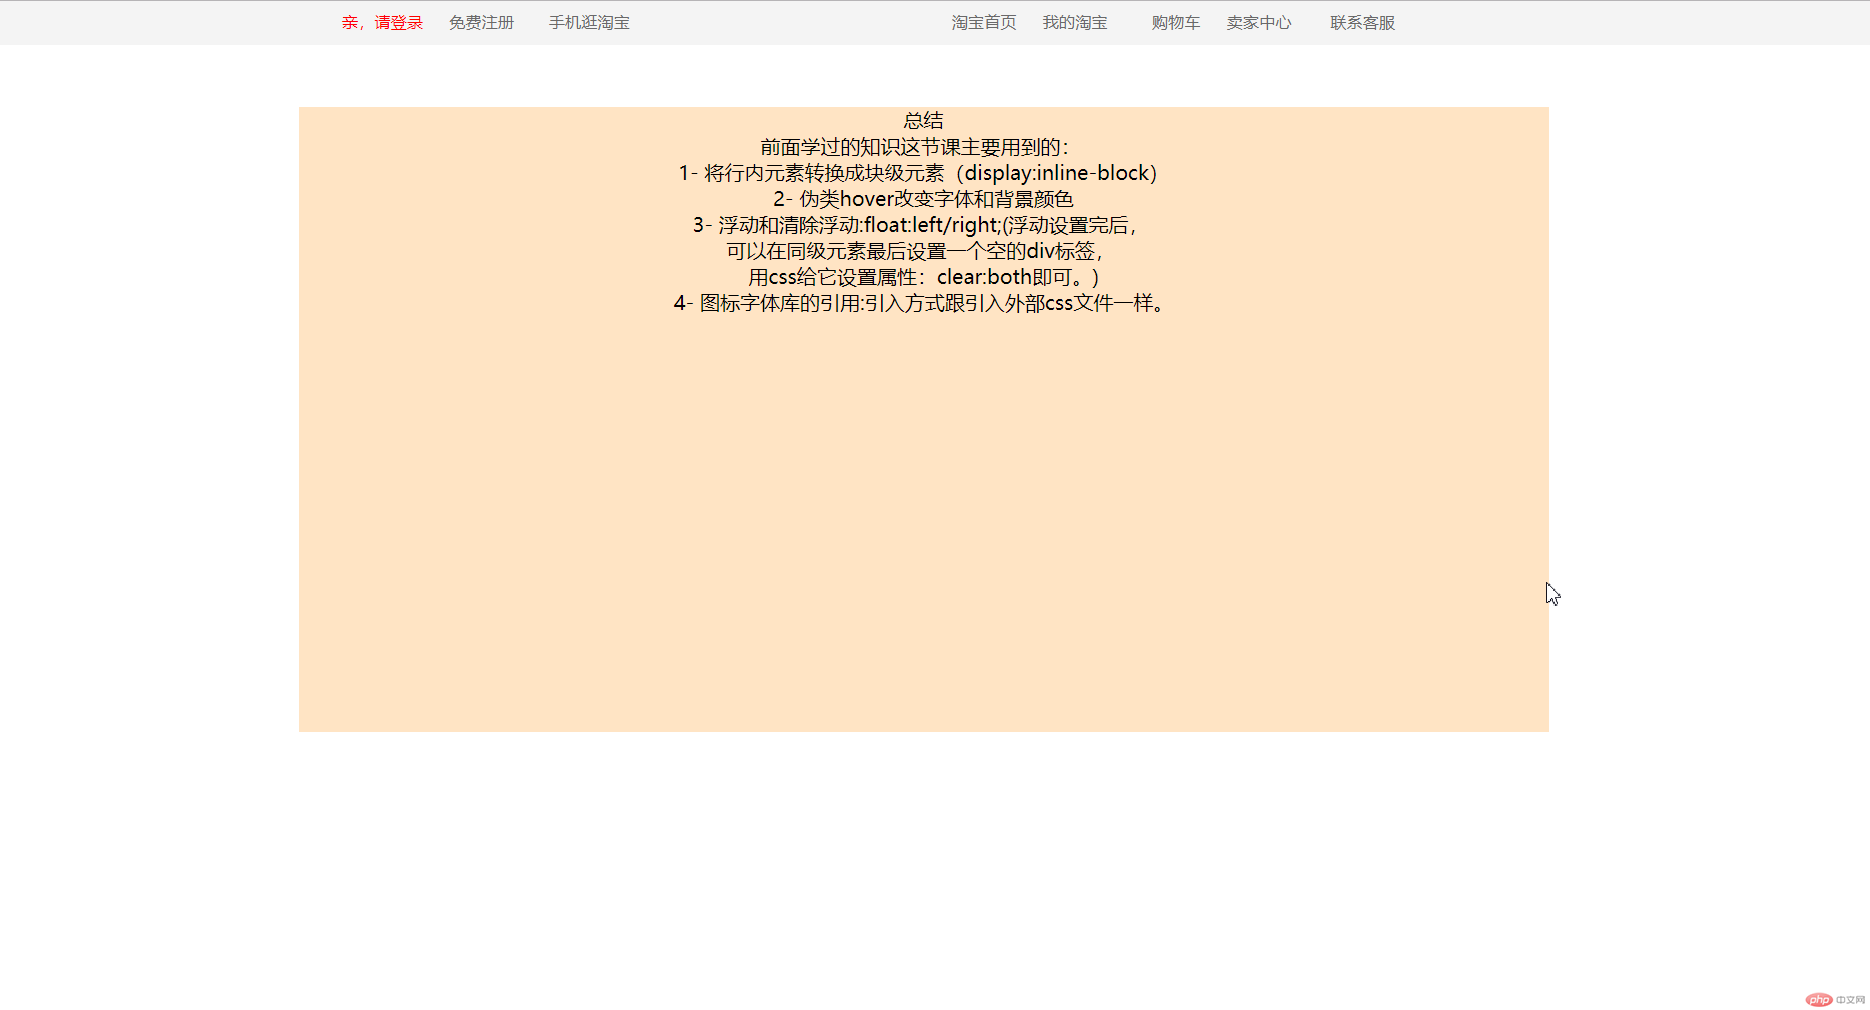Click the 总结 heading text
1870x1010 pixels.
tap(924, 121)
